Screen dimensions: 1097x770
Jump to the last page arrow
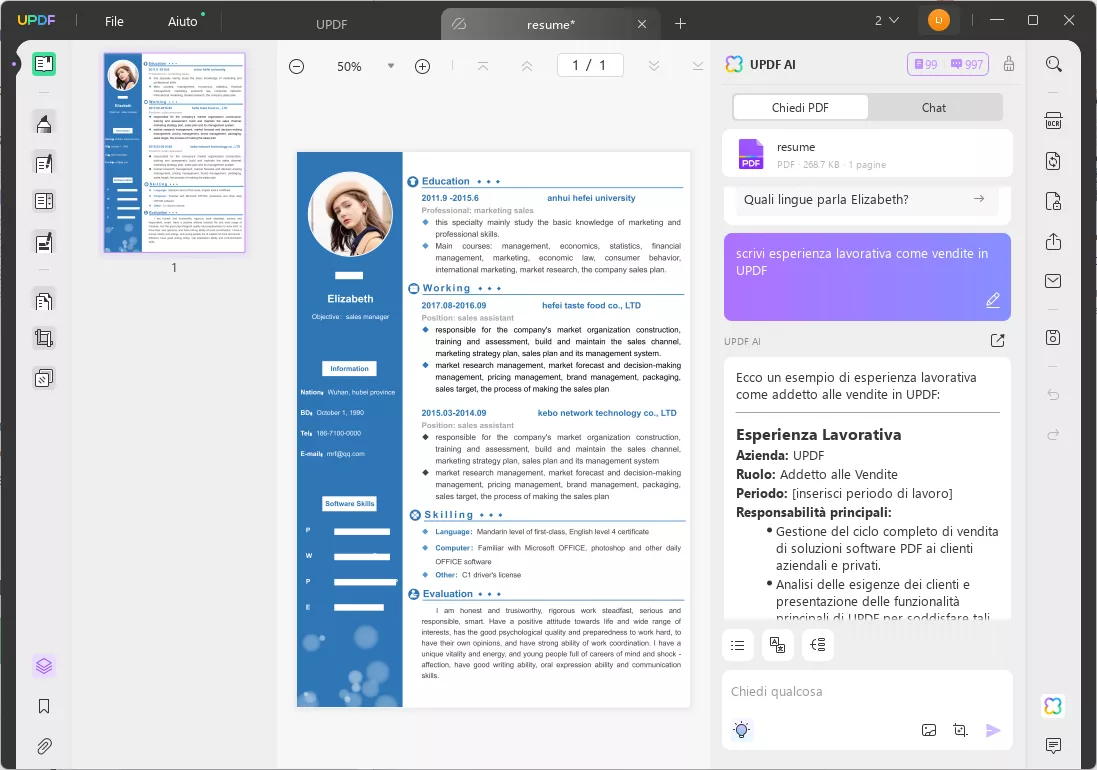[698, 66]
